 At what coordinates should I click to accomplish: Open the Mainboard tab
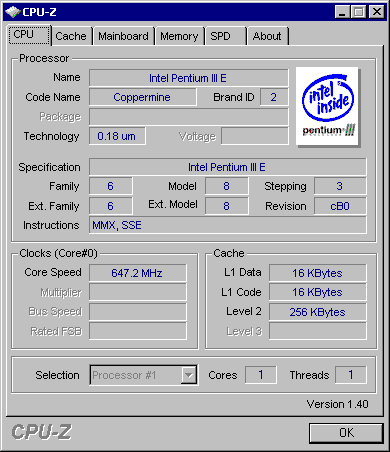123,36
